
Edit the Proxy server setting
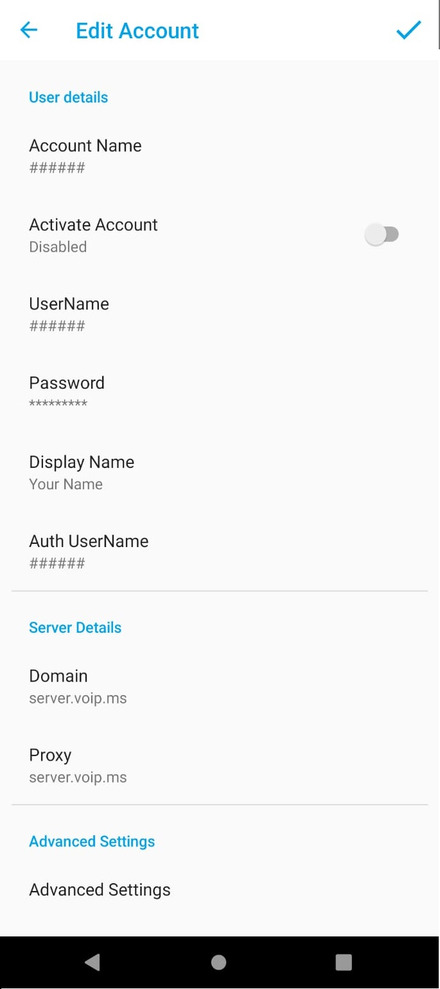220,766
